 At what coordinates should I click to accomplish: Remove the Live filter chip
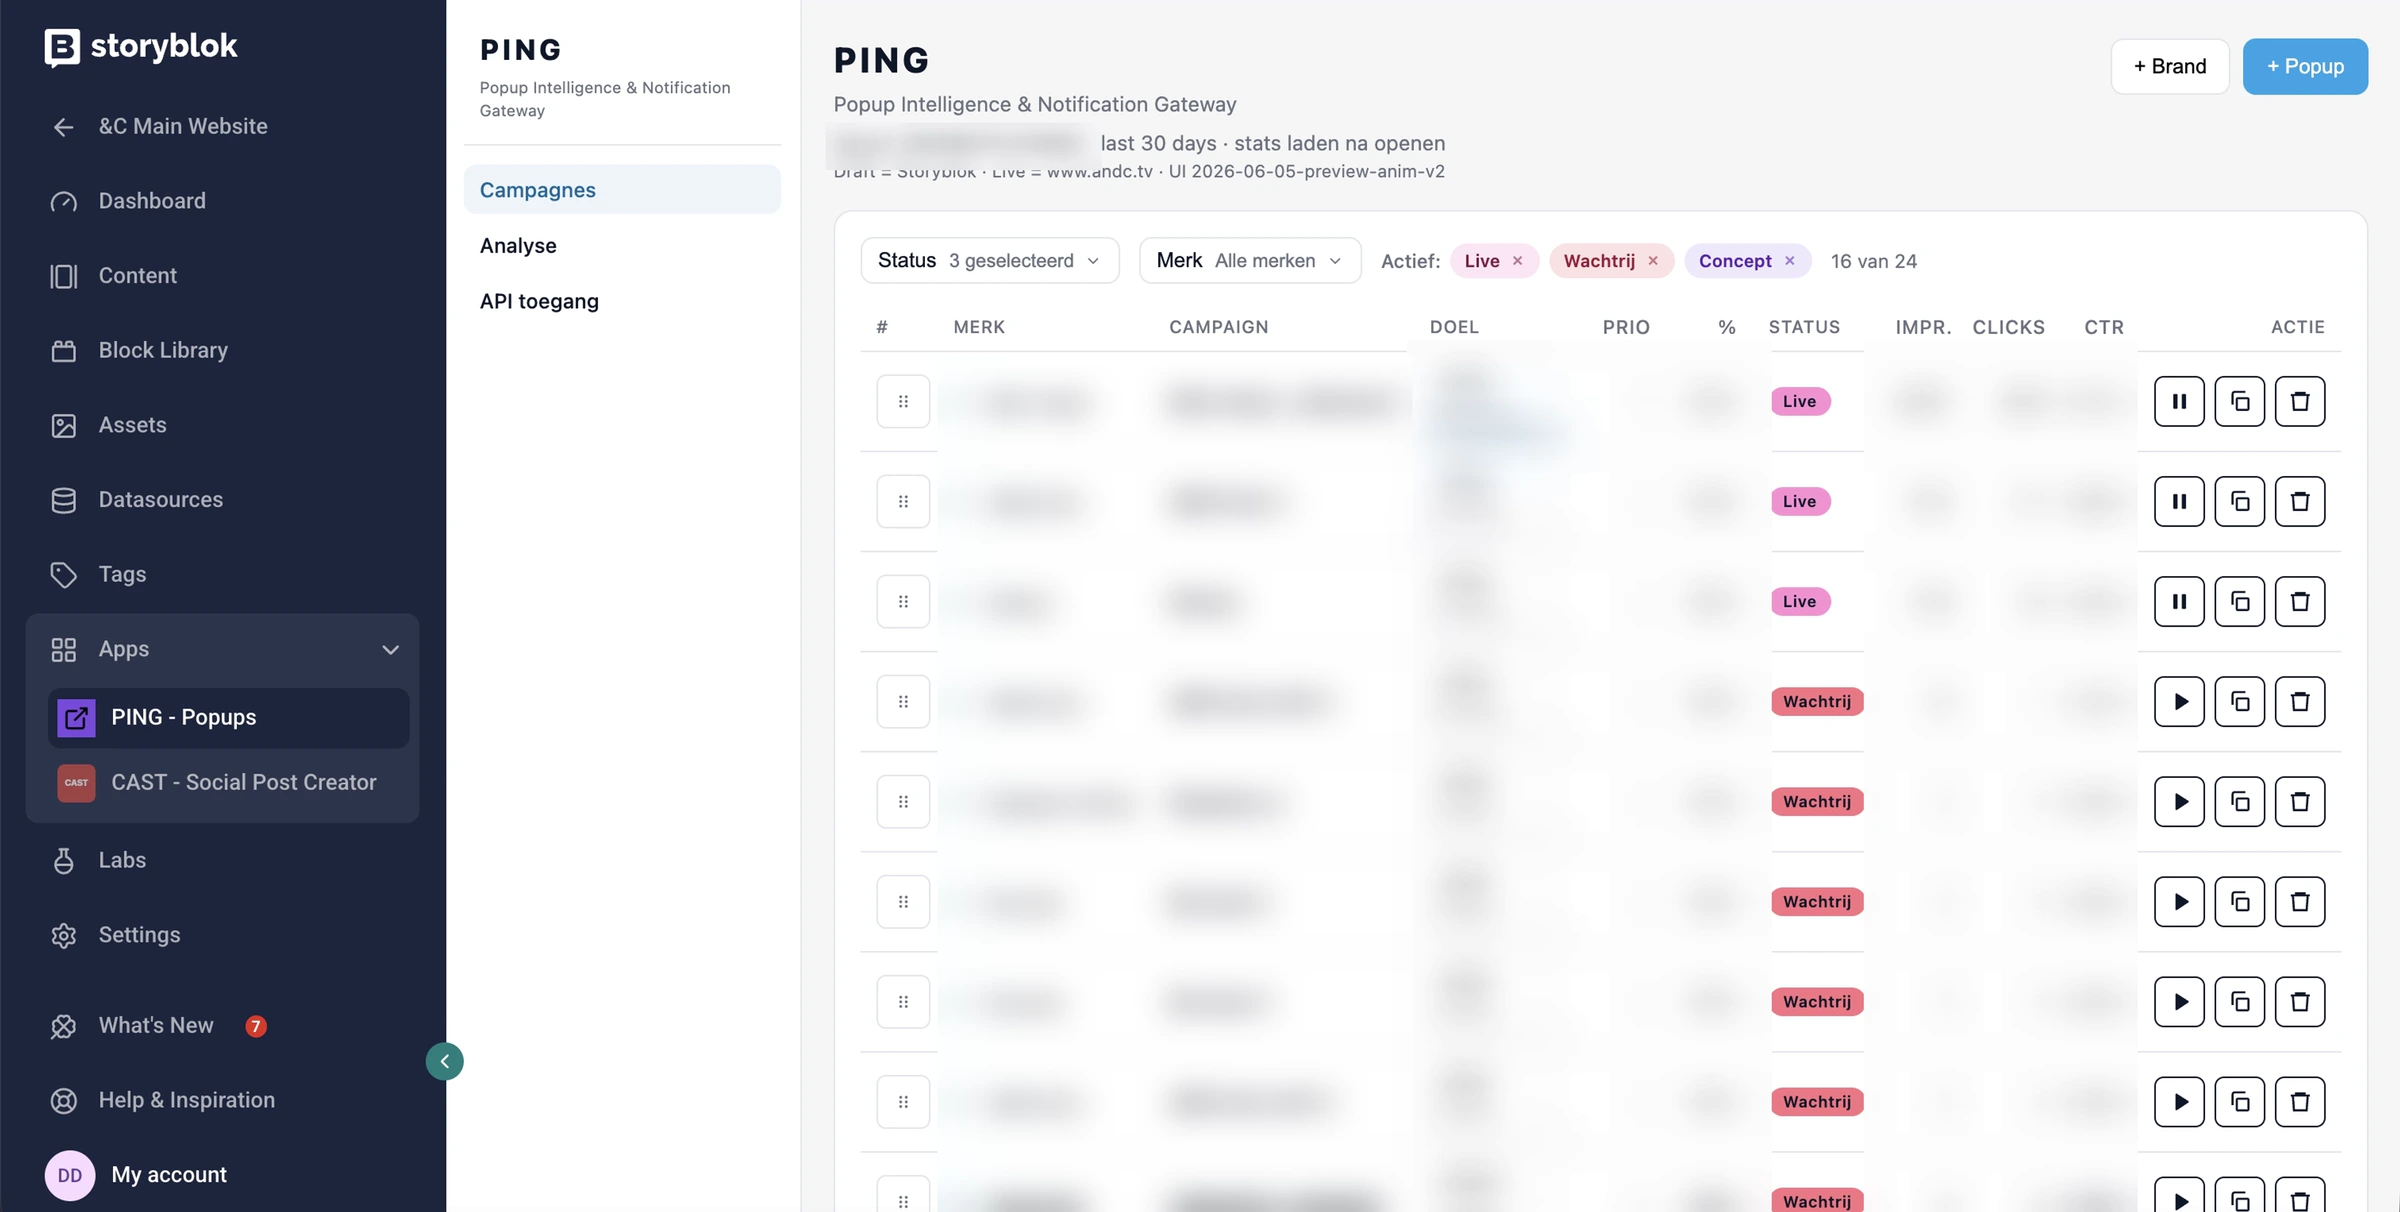[1518, 261]
